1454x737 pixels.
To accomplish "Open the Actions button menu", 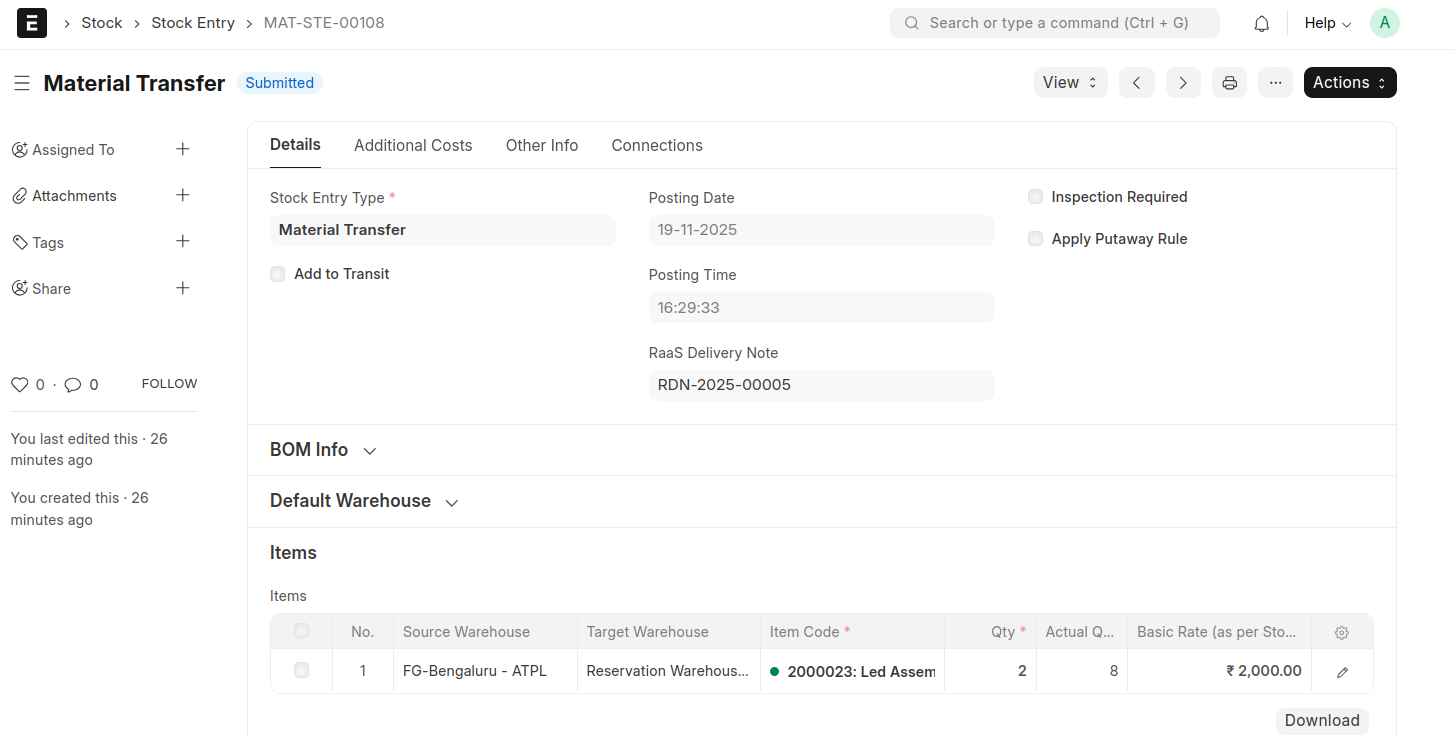I will [x=1349, y=82].
